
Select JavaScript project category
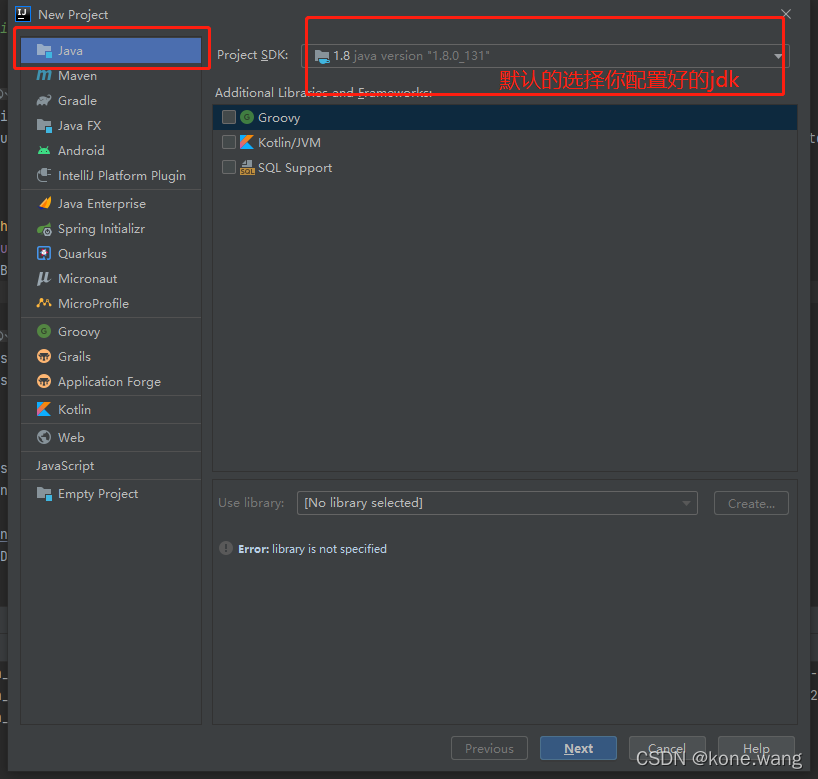[65, 465]
